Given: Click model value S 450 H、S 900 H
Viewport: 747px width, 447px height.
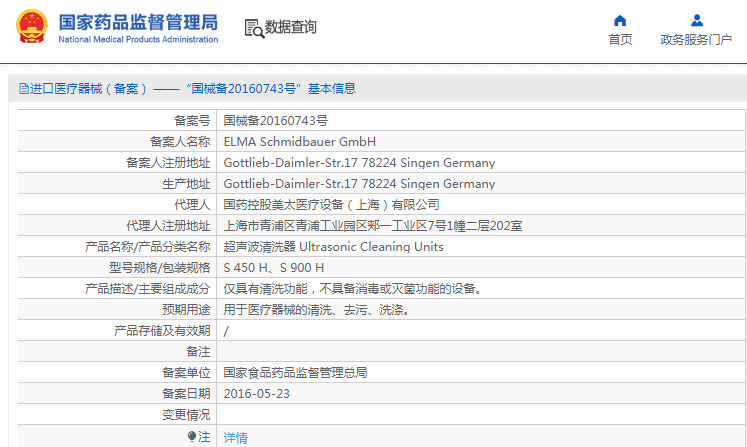Looking at the screenshot, I should (x=273, y=267).
